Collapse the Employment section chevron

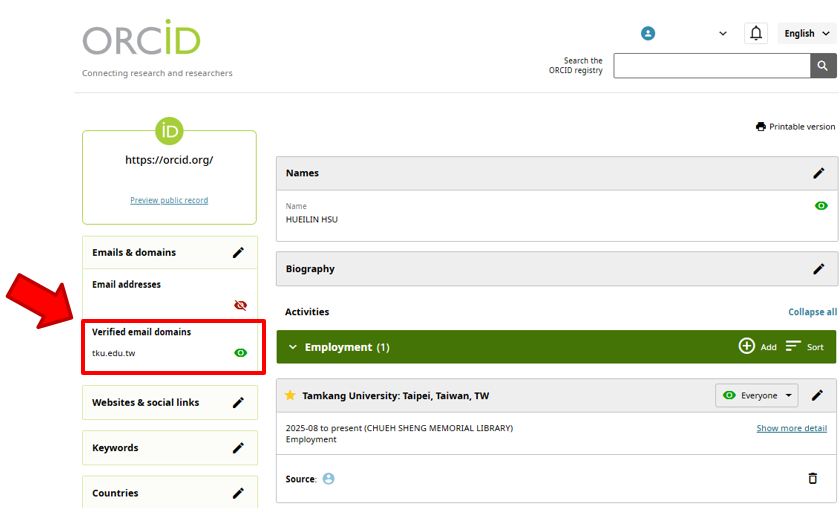(x=293, y=347)
